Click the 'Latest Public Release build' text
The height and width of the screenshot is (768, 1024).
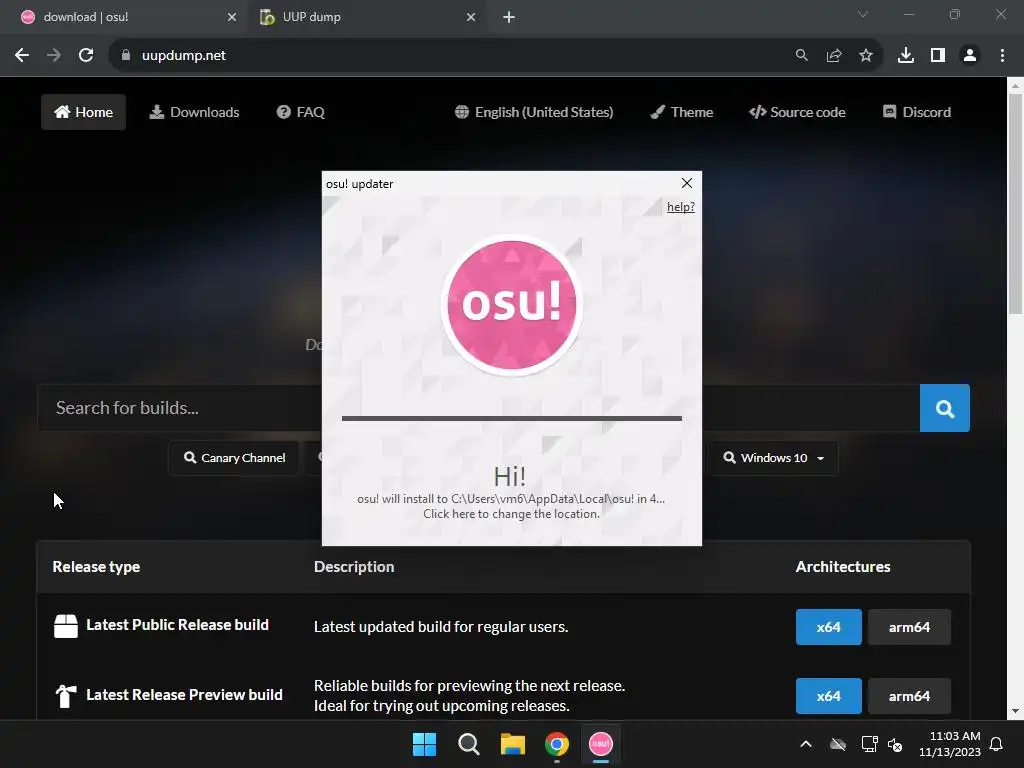(177, 625)
